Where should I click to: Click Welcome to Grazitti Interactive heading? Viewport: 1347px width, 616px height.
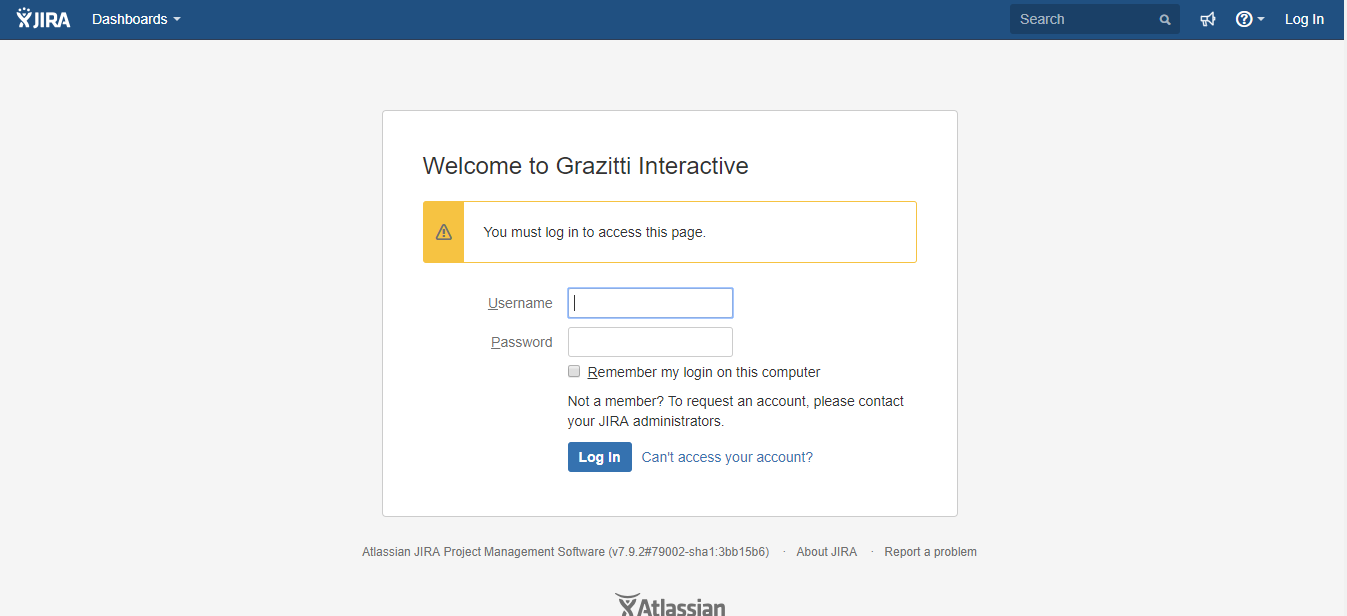click(x=586, y=166)
